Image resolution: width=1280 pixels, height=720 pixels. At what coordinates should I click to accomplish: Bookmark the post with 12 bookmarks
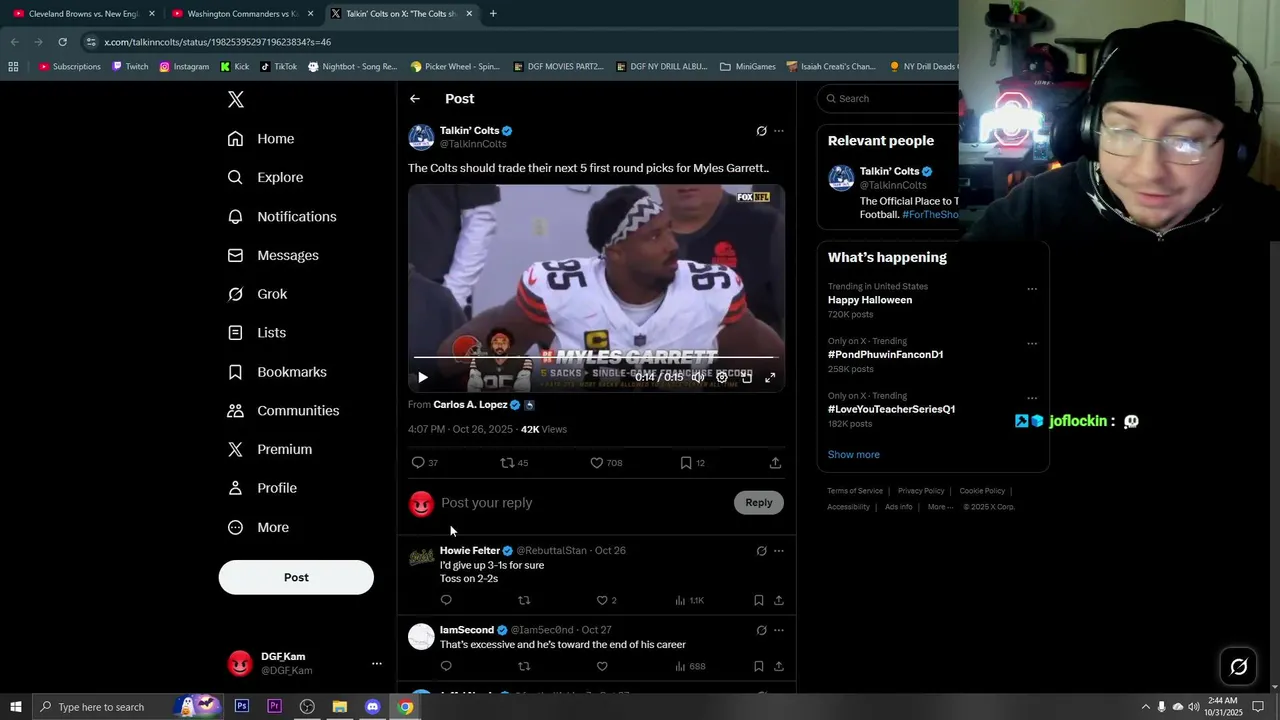tap(686, 463)
